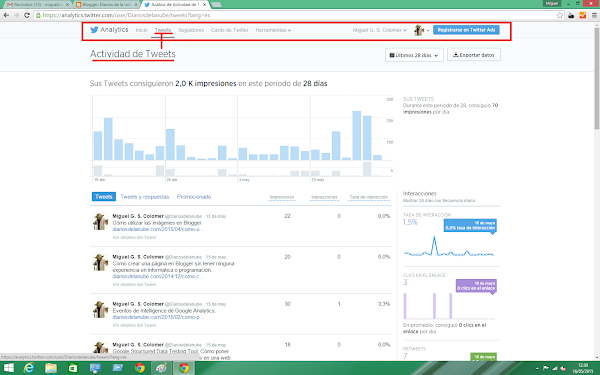
Task: Open the diariosdelanube.com/2014/12 link
Action: click(158, 276)
